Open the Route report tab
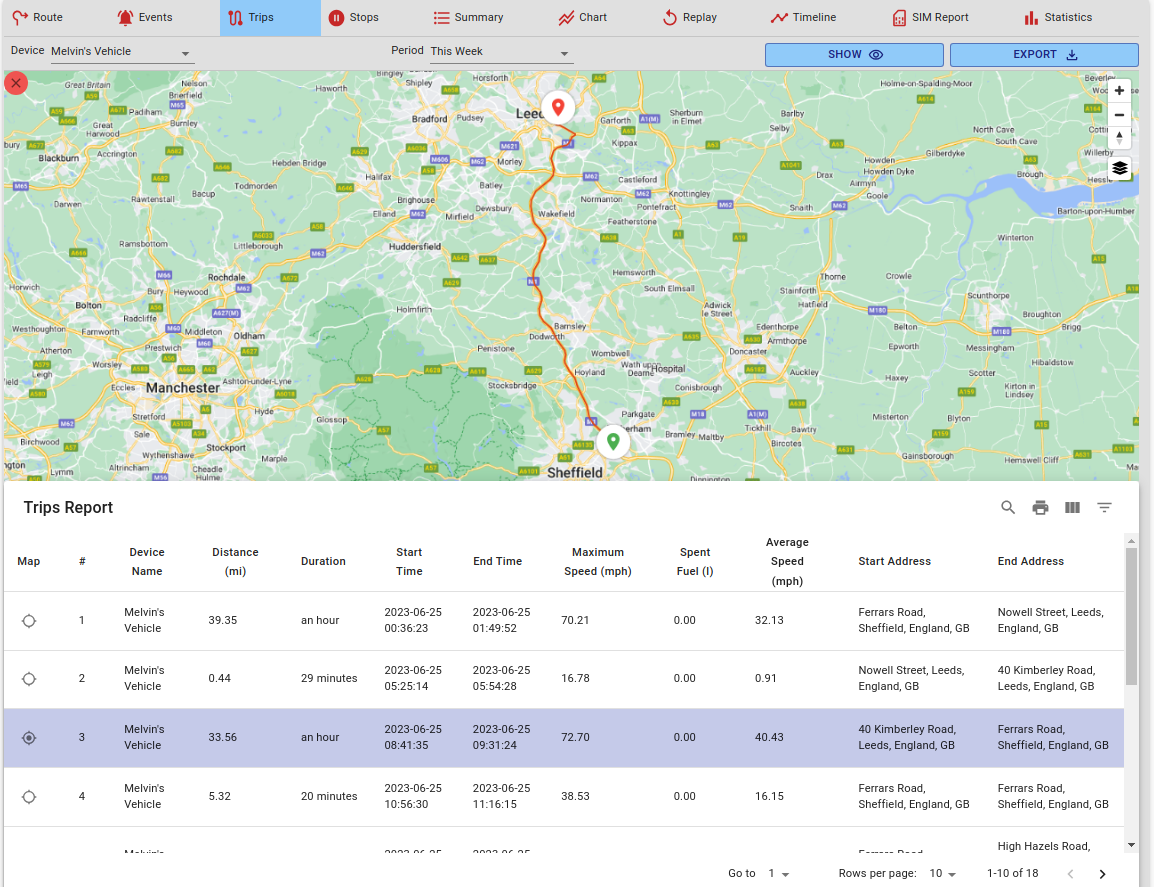Image resolution: width=1154 pixels, height=887 pixels. 38,18
